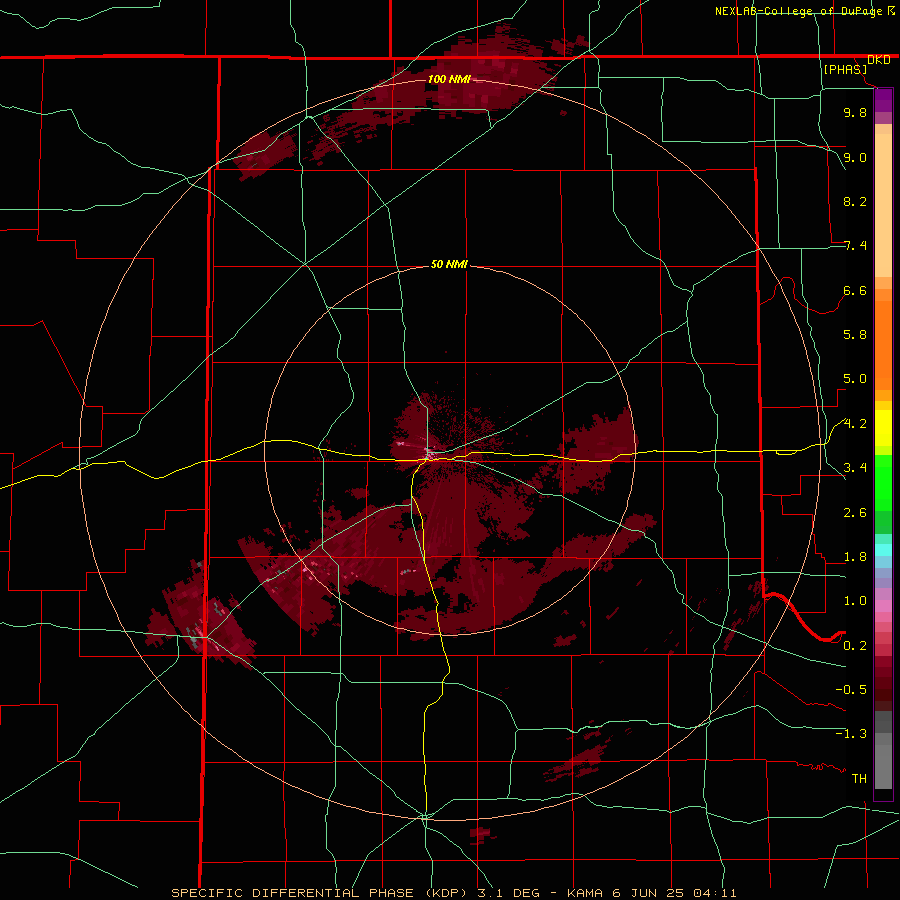Click the 5.8 value on the color scale
Screen dimensions: 900x900
pos(855,335)
